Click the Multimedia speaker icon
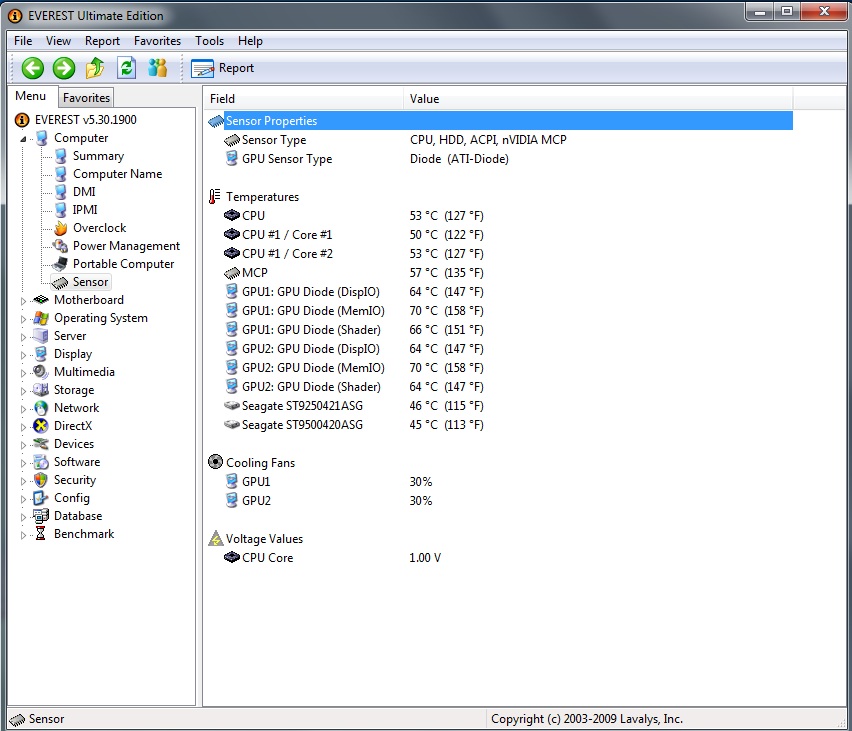Viewport: 852px width, 731px height. (x=40, y=372)
